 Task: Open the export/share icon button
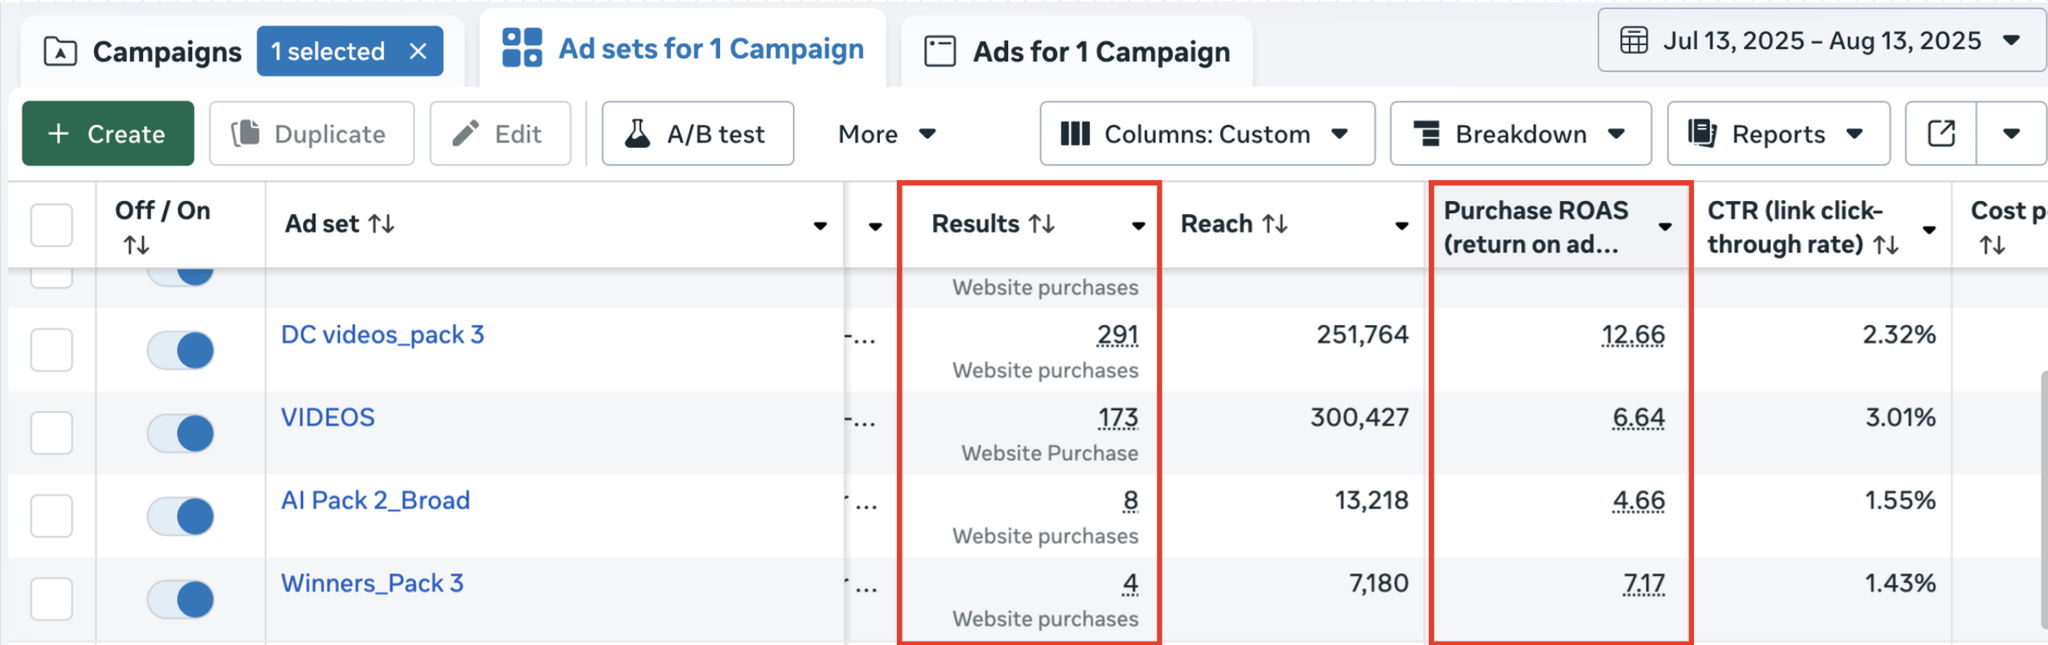(x=1940, y=133)
